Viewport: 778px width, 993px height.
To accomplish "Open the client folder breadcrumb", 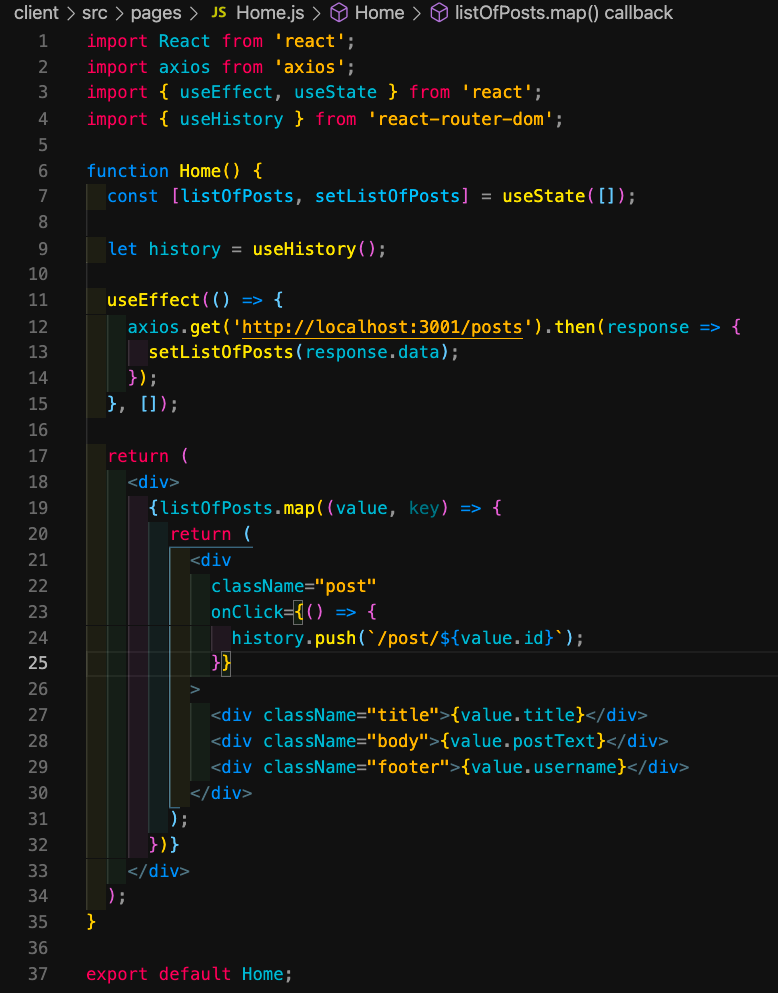I will (36, 13).
